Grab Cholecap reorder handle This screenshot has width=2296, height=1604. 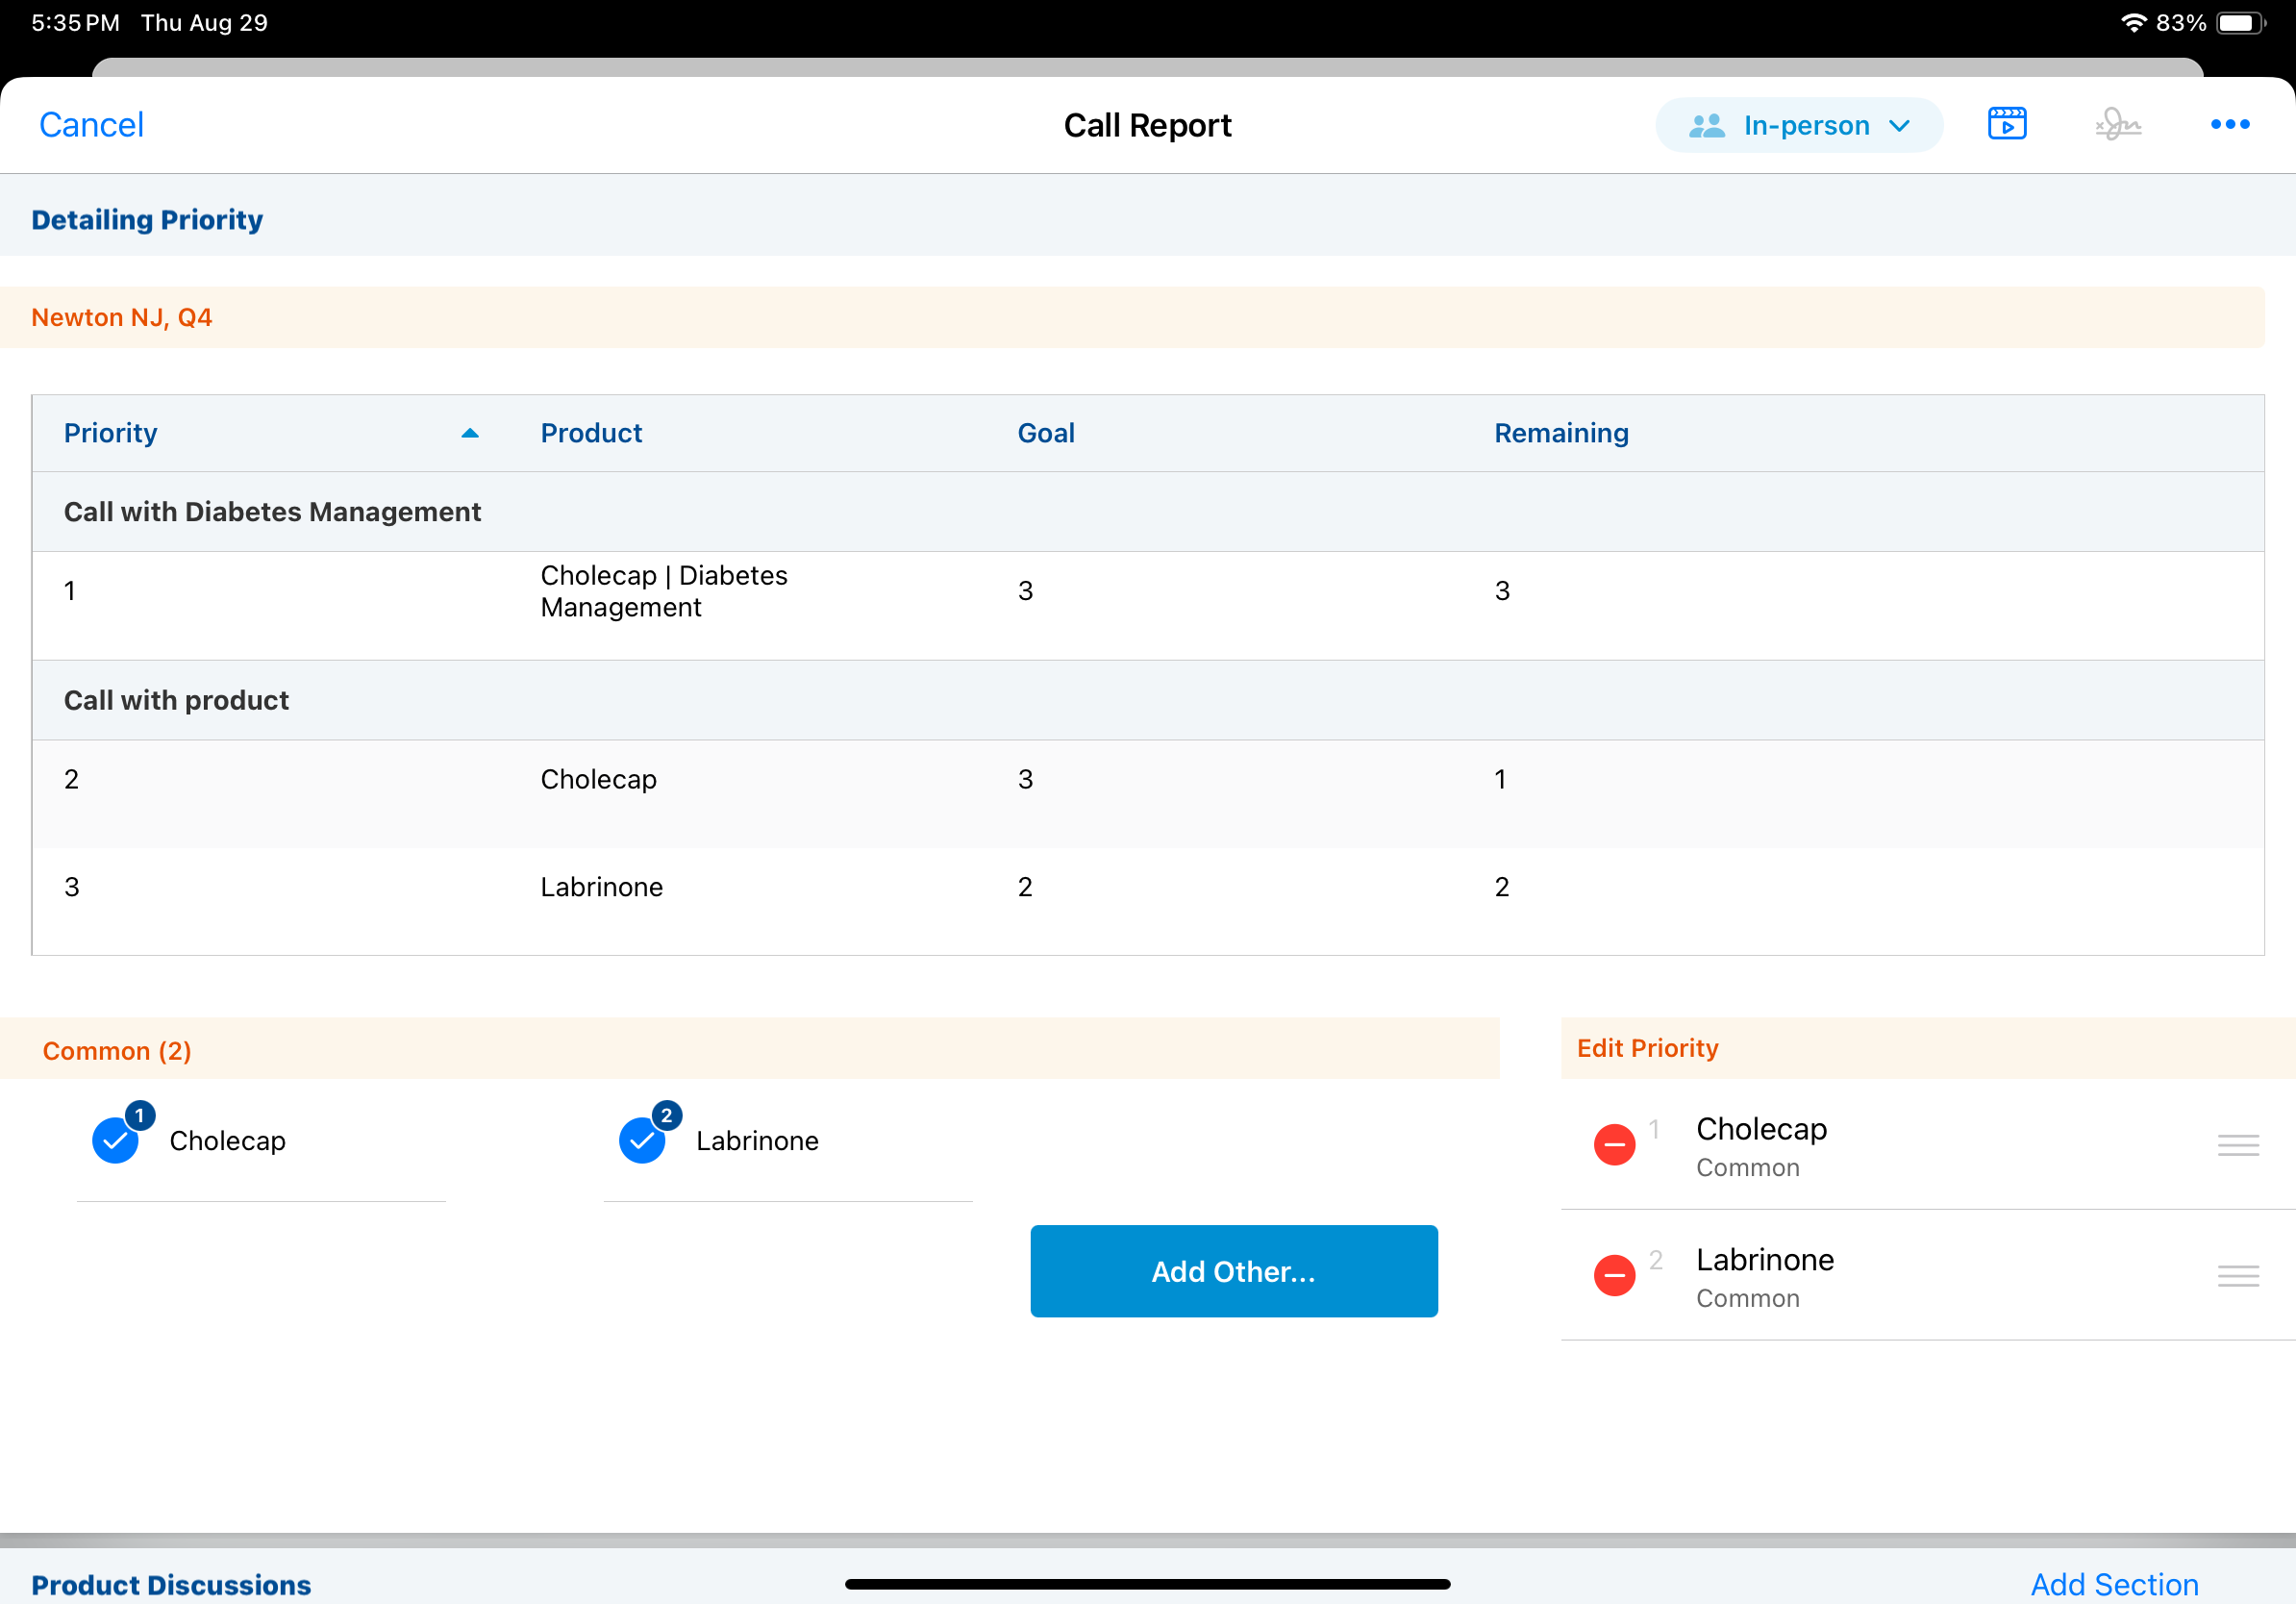(x=2237, y=1145)
